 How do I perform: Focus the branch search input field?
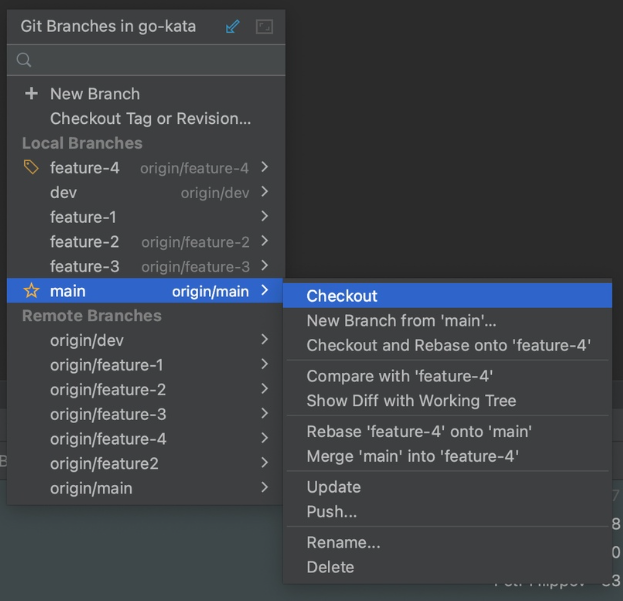point(150,60)
